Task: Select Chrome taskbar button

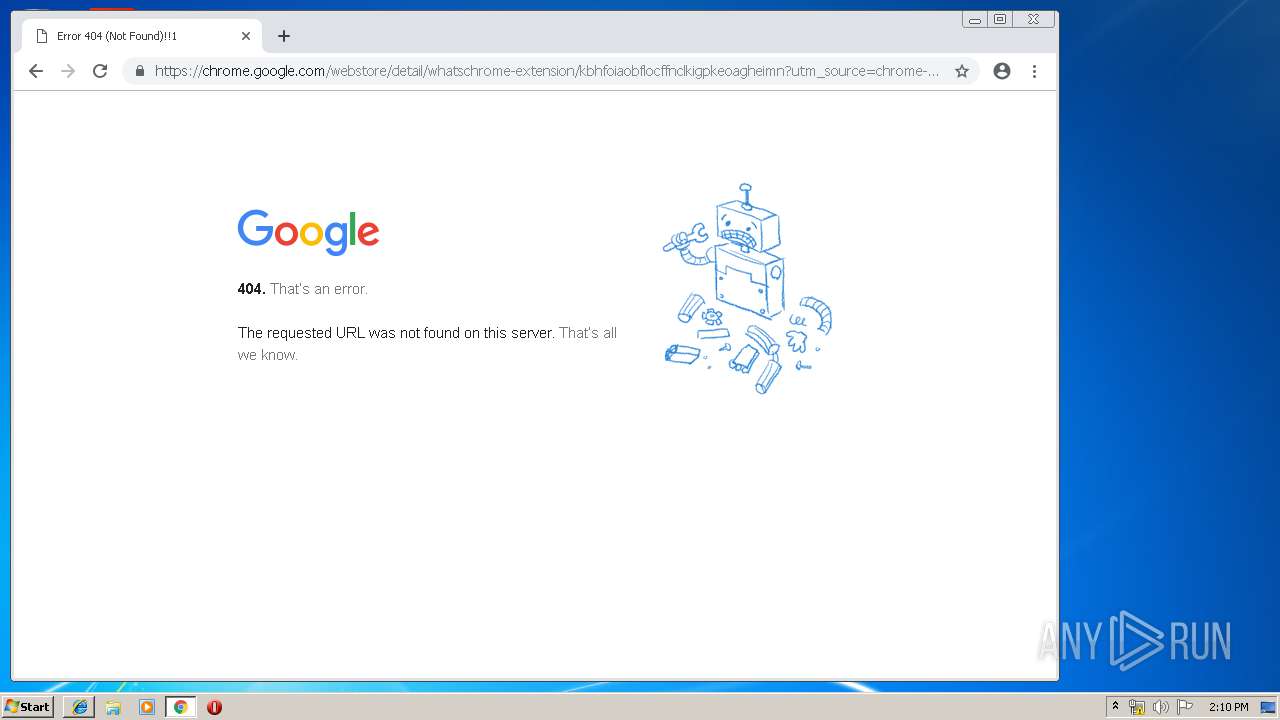Action: click(180, 707)
